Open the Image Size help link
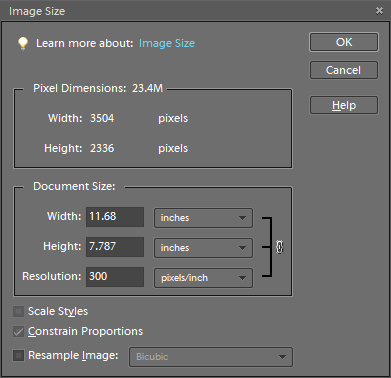 (x=167, y=43)
